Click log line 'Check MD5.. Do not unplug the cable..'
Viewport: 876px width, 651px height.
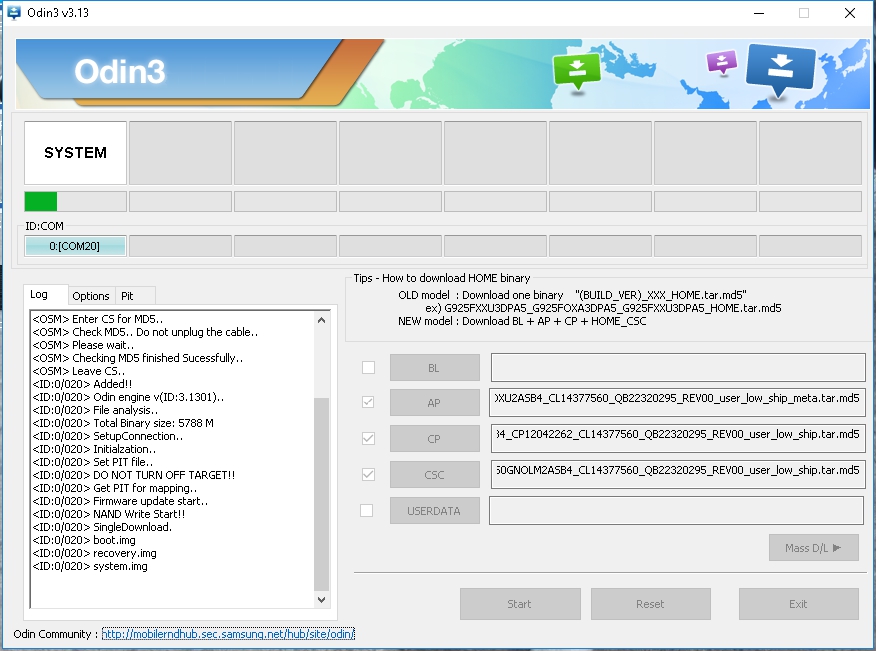[x=145, y=332]
